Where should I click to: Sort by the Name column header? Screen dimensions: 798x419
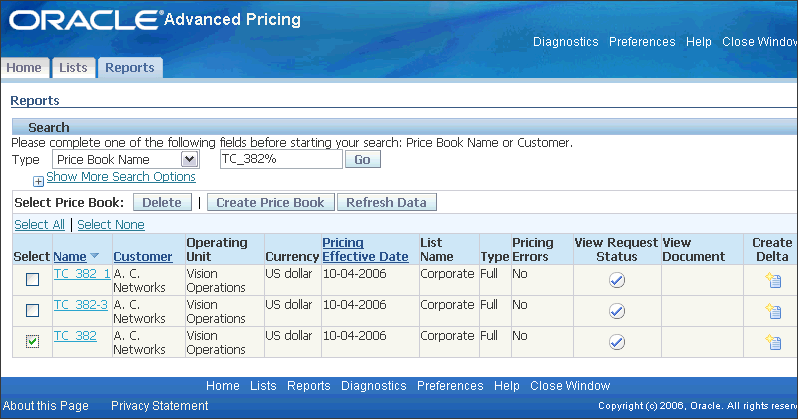tap(70, 257)
